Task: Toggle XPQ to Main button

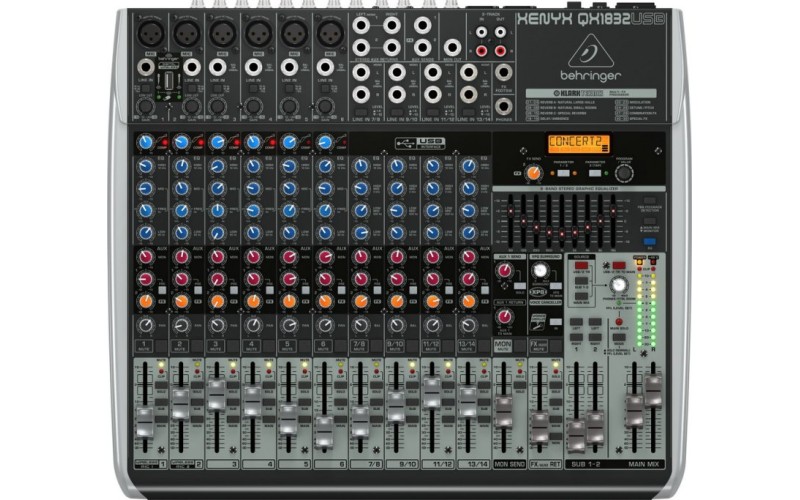Action: pyautogui.click(x=556, y=286)
